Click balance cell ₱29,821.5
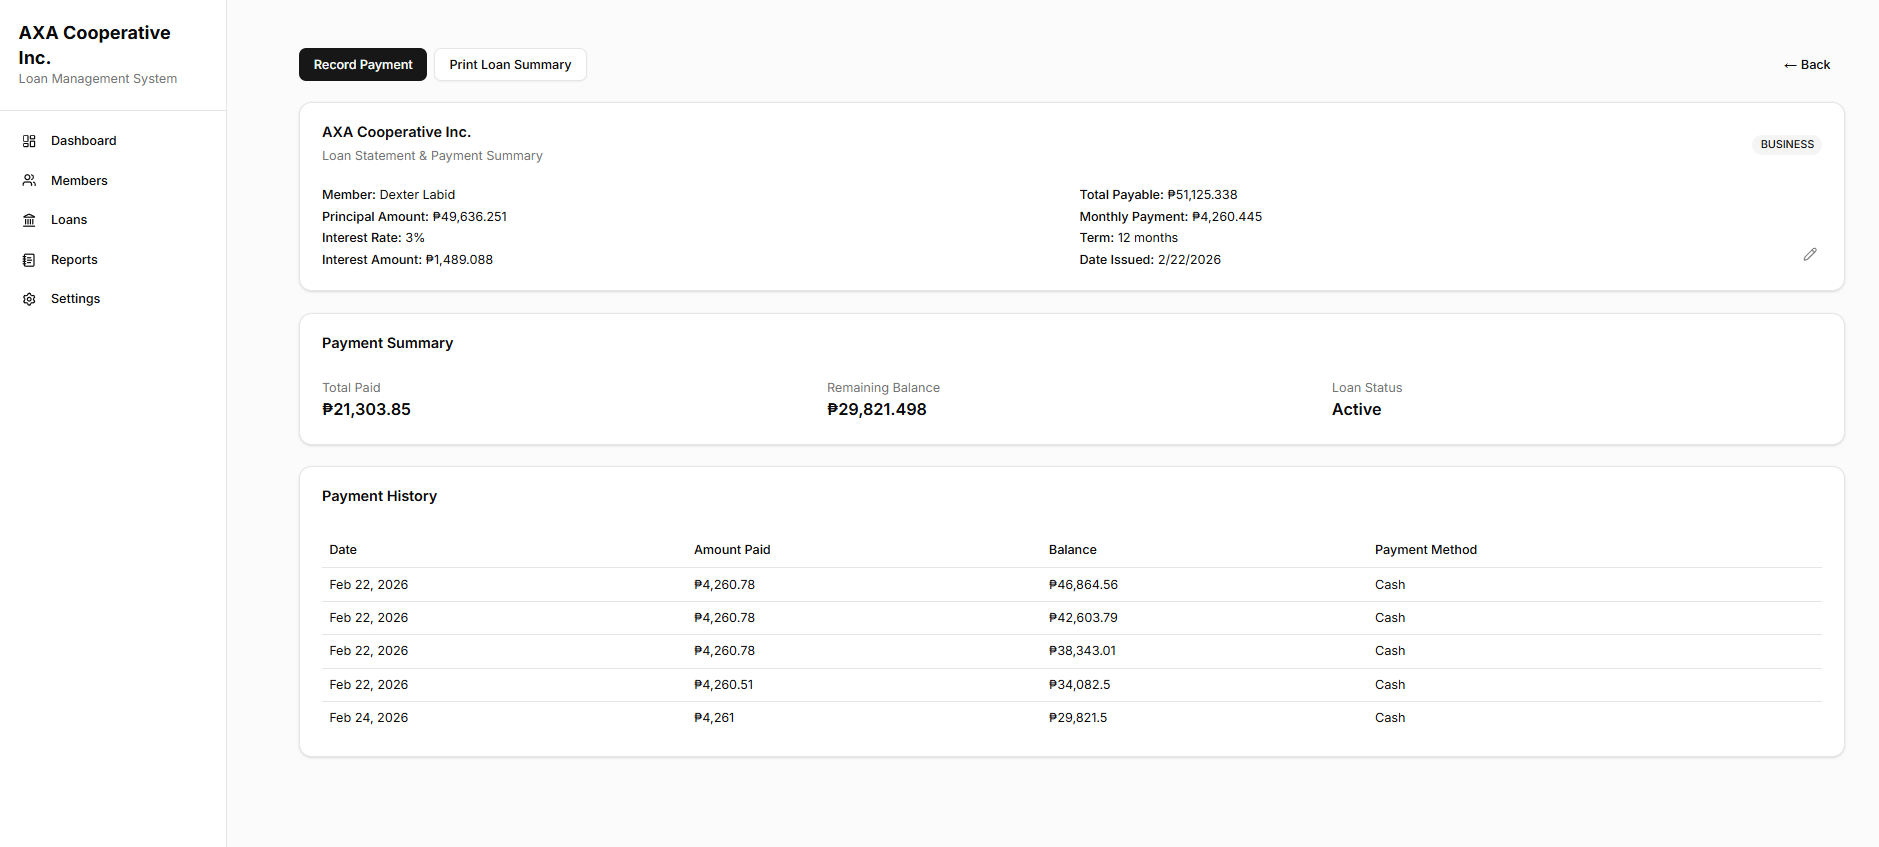 (x=1078, y=718)
